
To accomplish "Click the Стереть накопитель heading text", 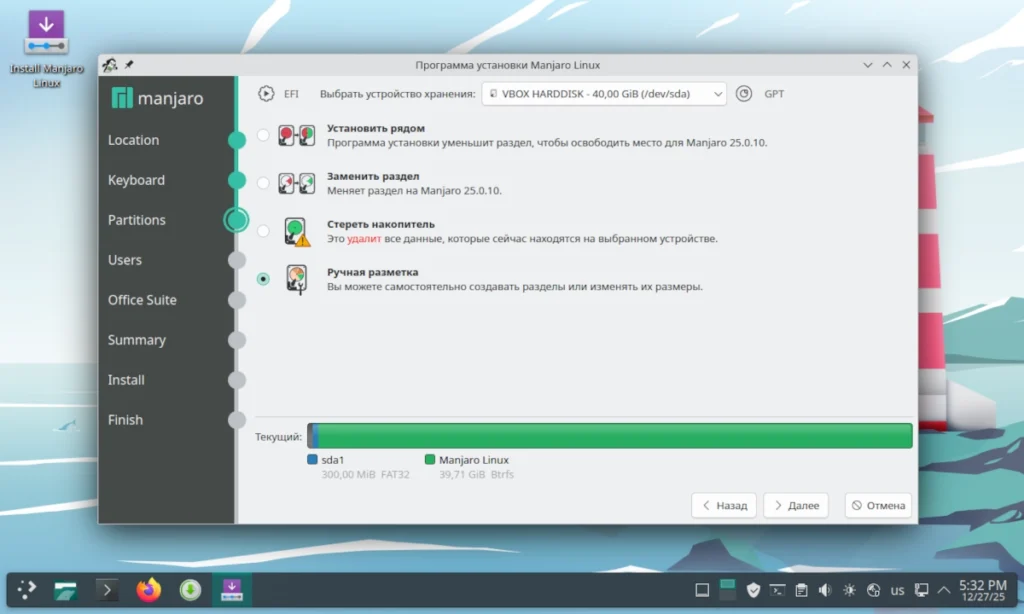I will click(381, 224).
